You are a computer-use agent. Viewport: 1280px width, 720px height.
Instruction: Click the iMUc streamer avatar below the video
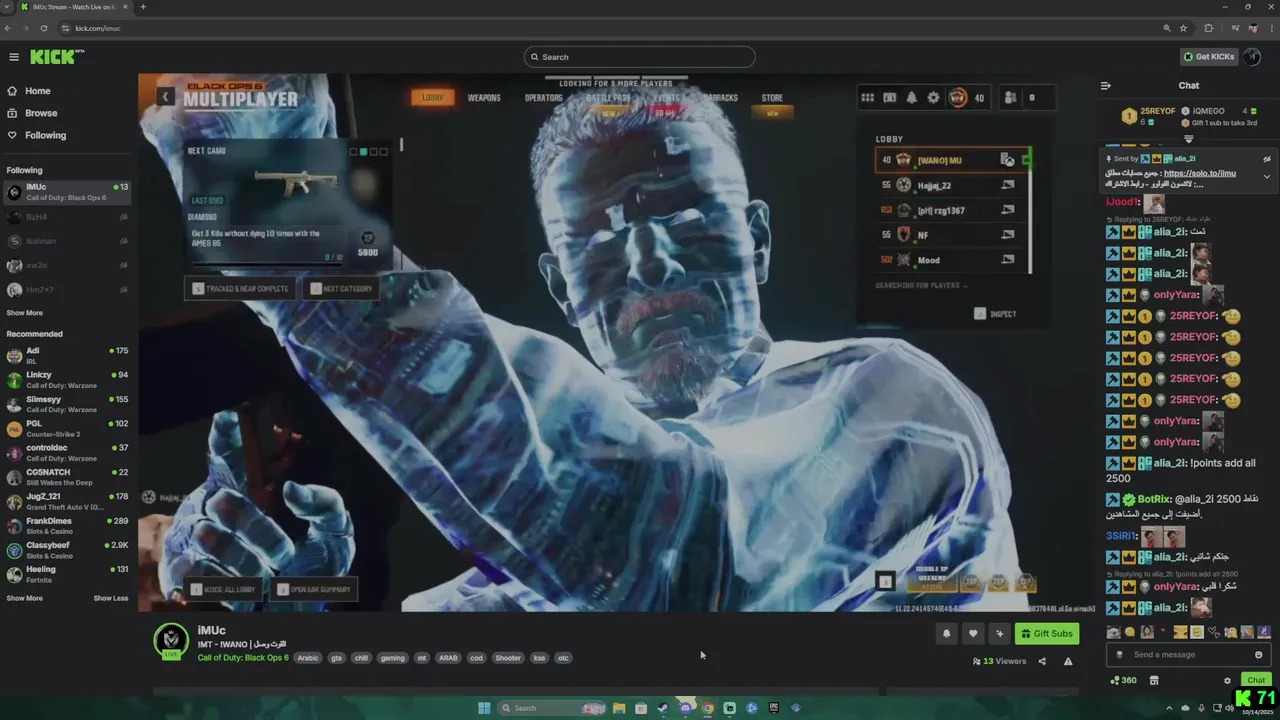[x=171, y=640]
